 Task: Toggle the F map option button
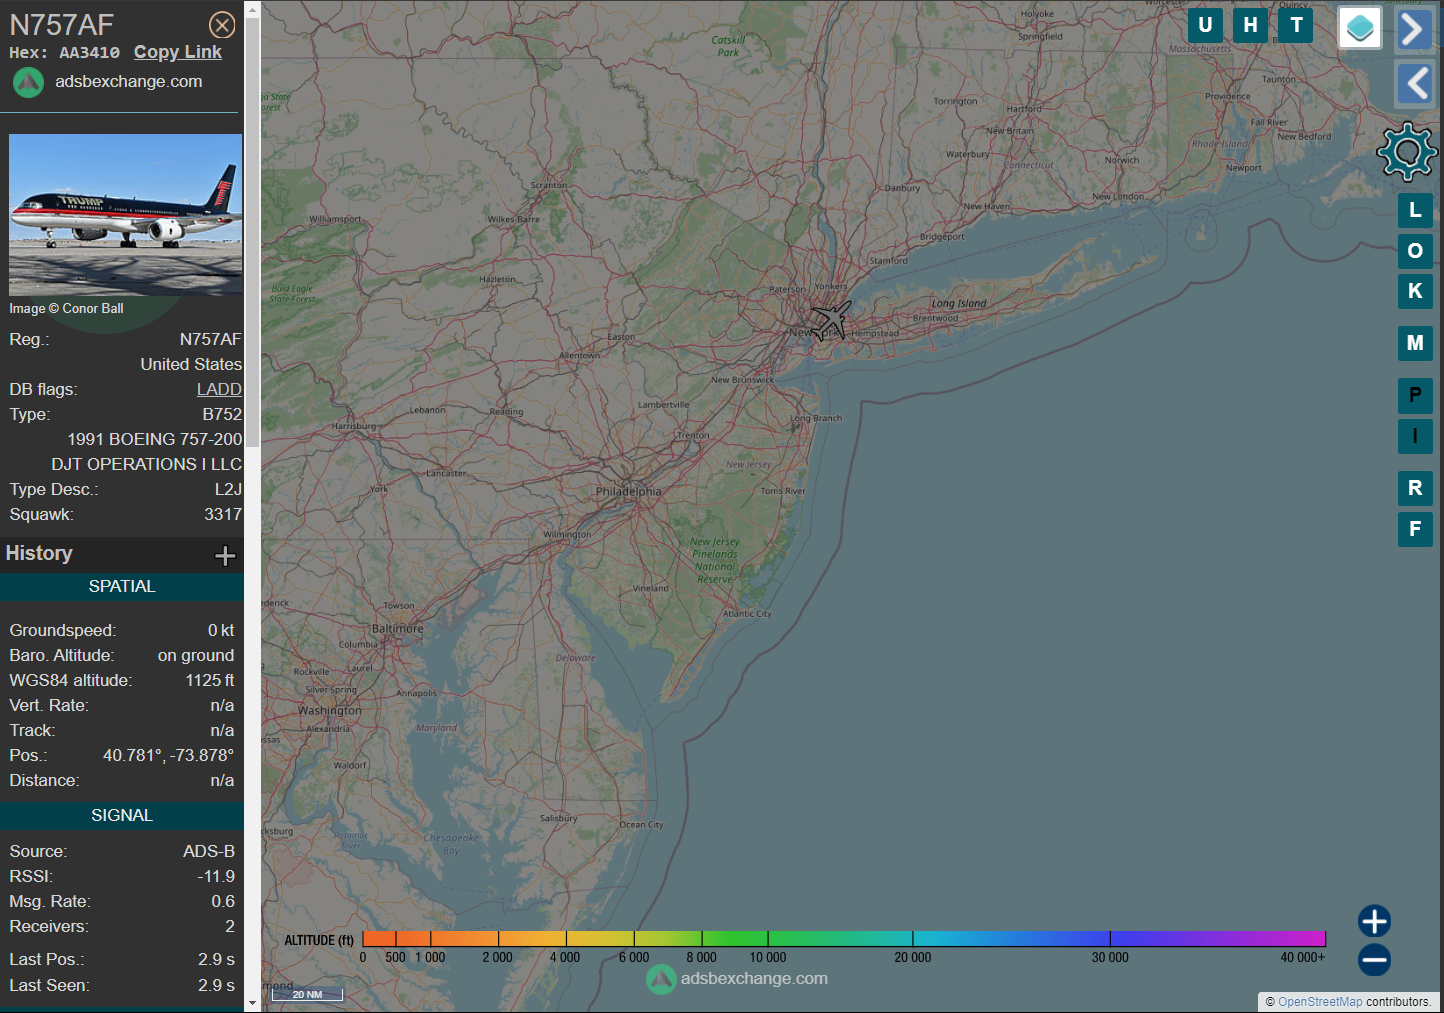click(x=1415, y=529)
